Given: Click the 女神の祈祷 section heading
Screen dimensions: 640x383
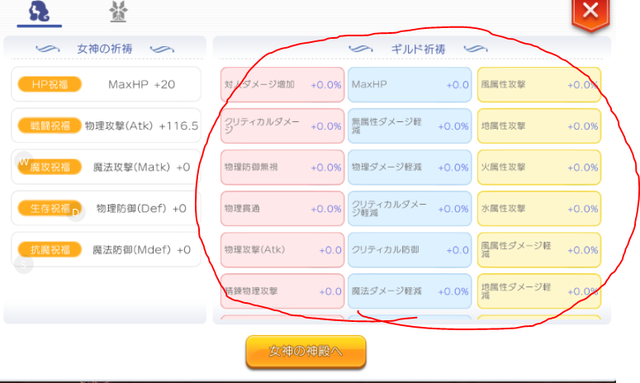Looking at the screenshot, I should pos(104,49).
